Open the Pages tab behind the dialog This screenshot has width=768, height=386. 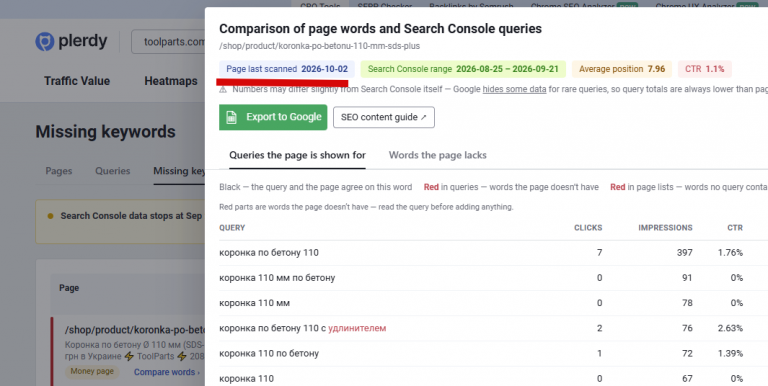[59, 171]
